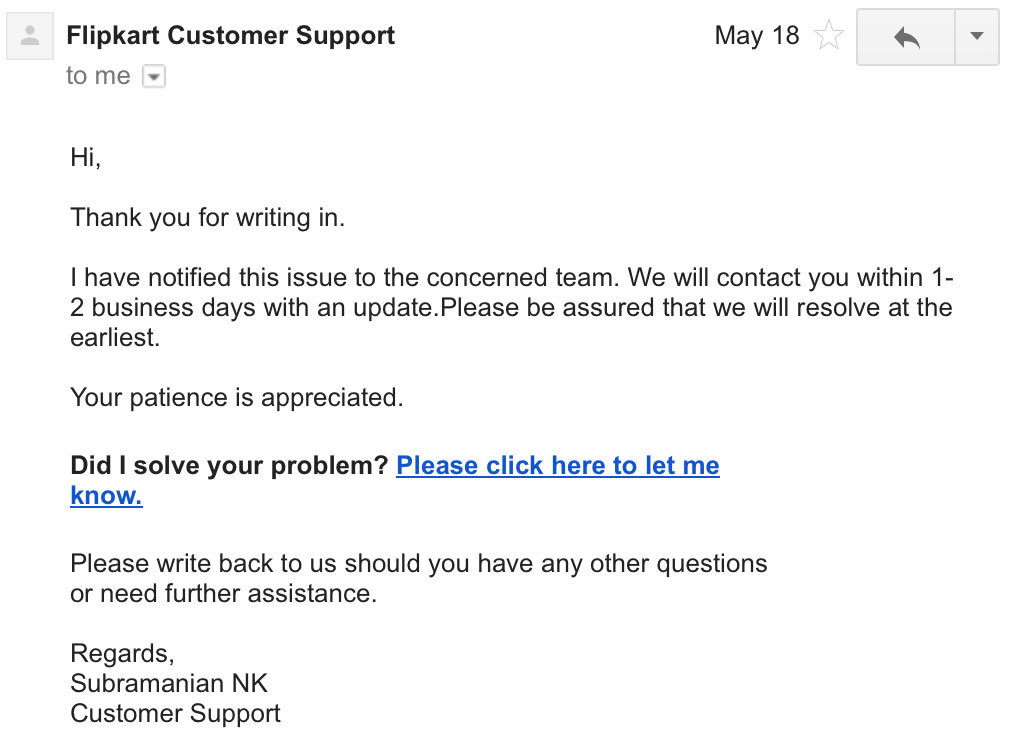
Task: Click the 'Thank you for writing in.' line
Action: point(207,217)
